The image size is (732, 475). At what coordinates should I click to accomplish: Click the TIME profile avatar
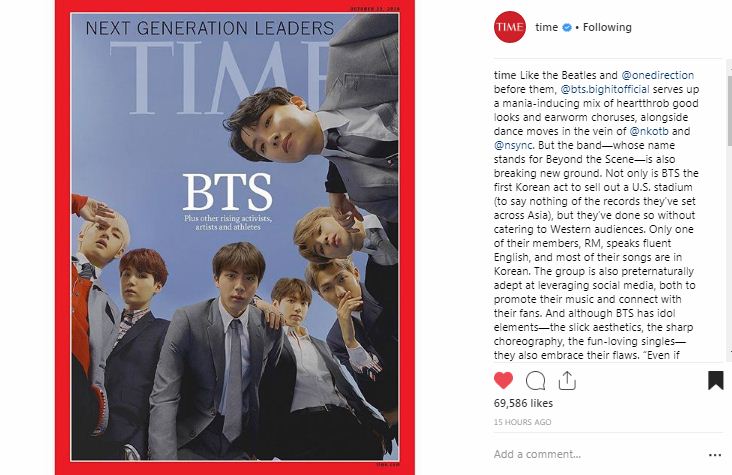[510, 27]
